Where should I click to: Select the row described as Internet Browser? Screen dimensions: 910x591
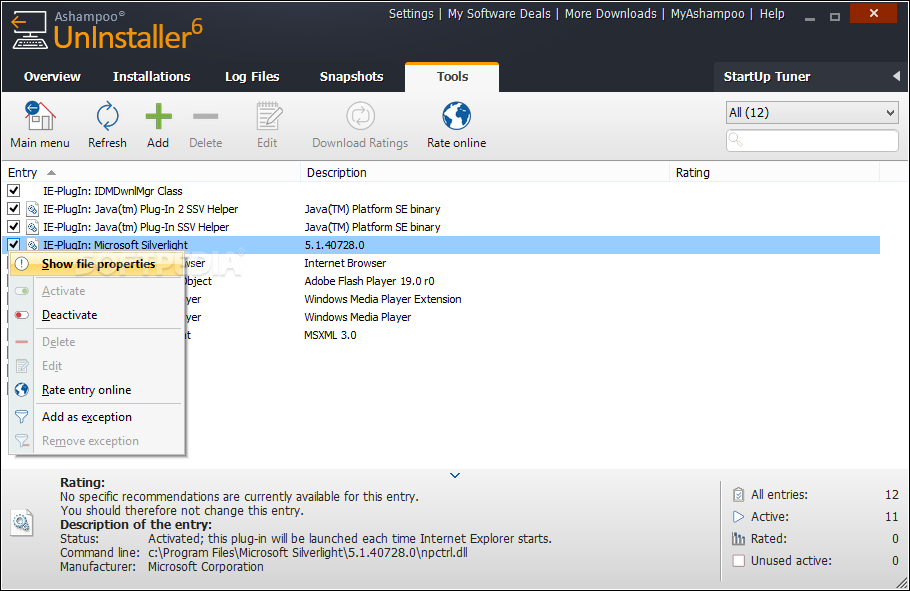point(532,263)
